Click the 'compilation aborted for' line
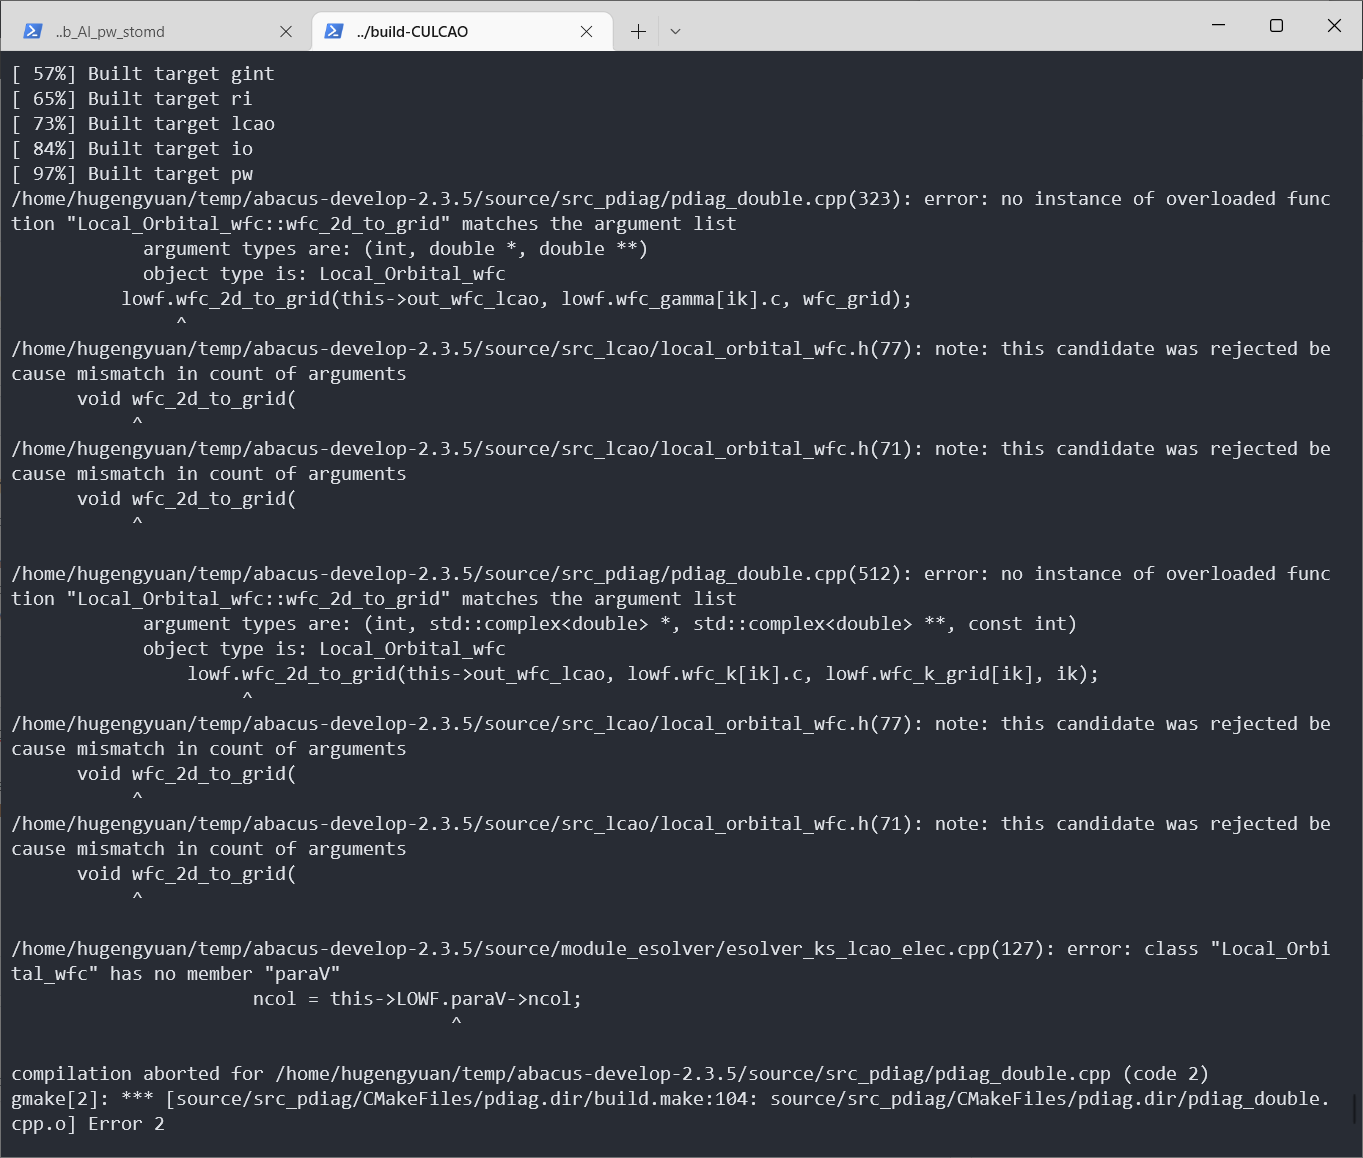 click(x=610, y=1073)
